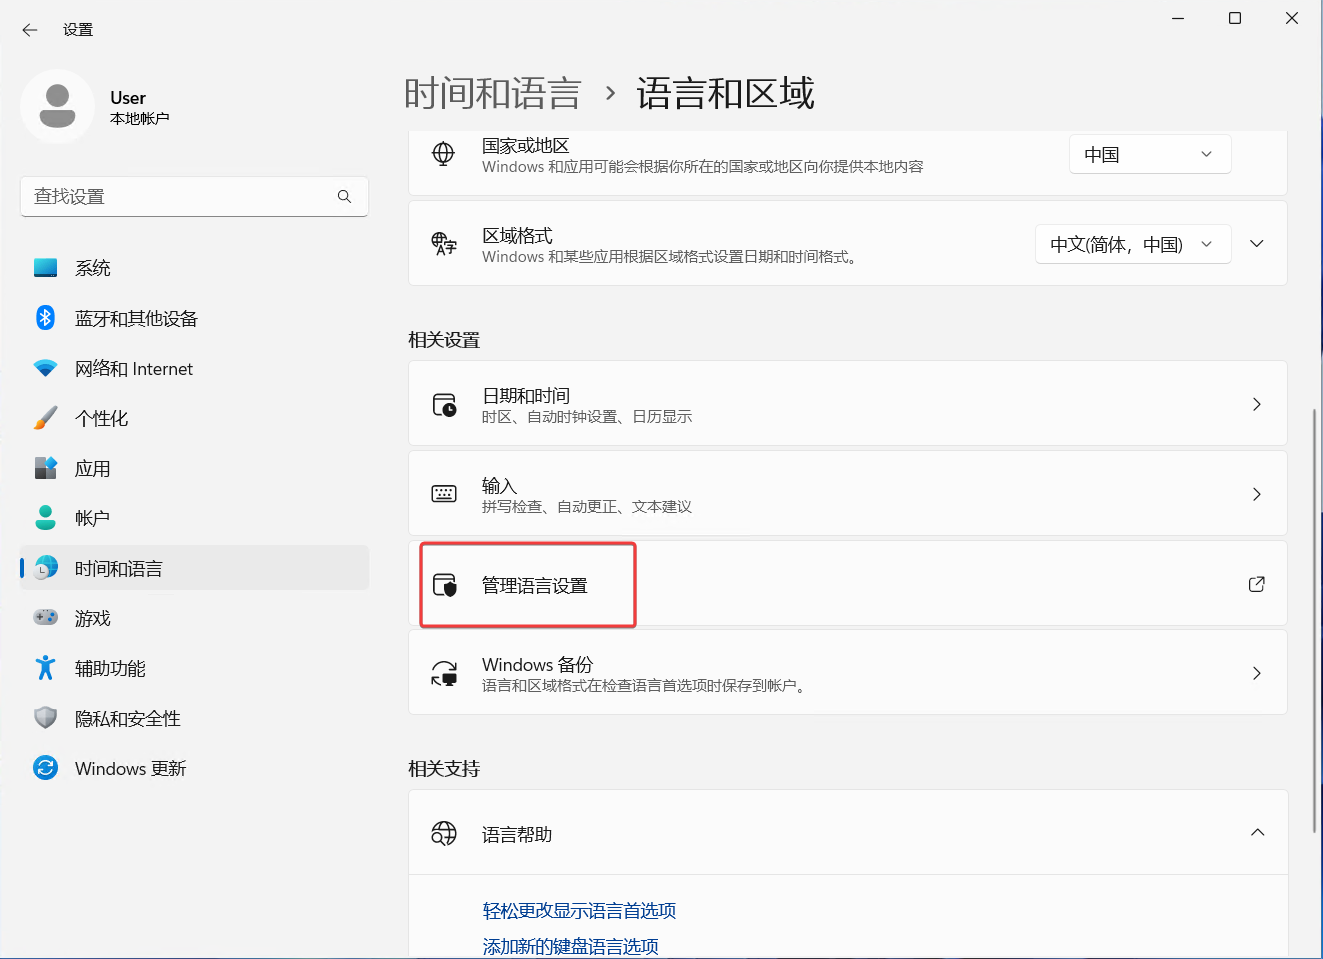Open external link icon for 管理语言设置
Screen dimensions: 1323x959
pos(1256,584)
